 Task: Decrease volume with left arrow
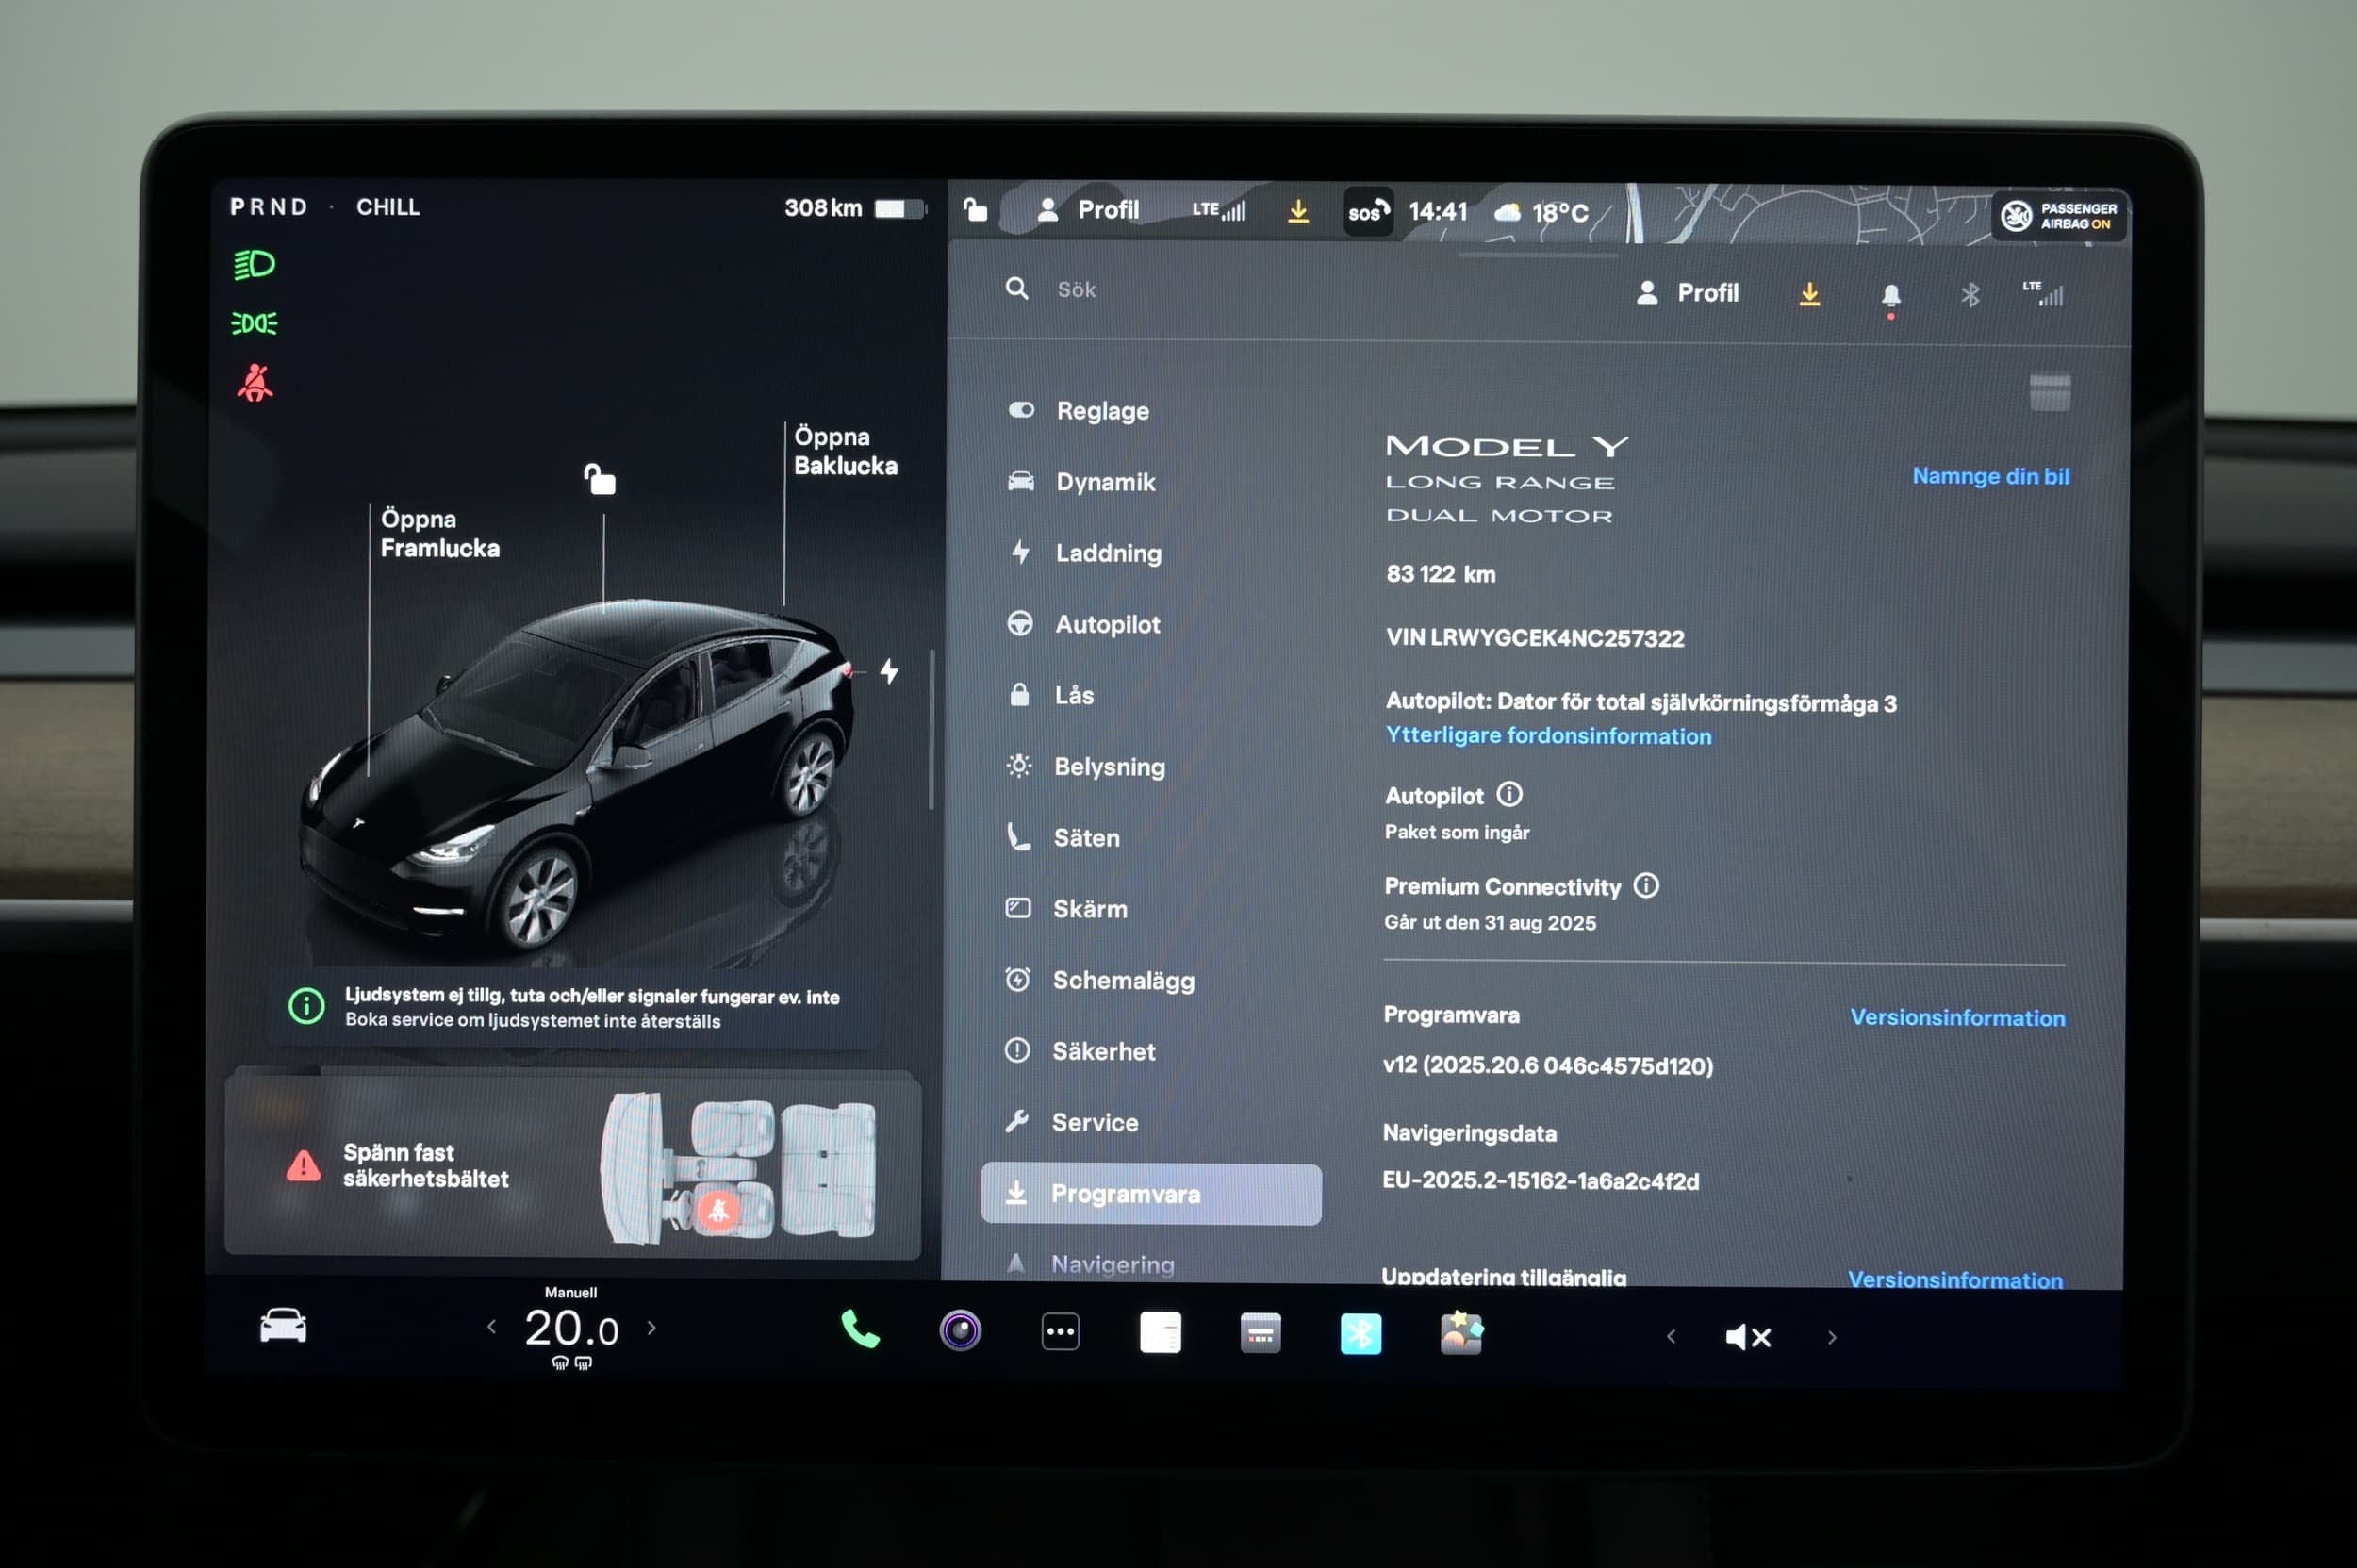1670,1336
